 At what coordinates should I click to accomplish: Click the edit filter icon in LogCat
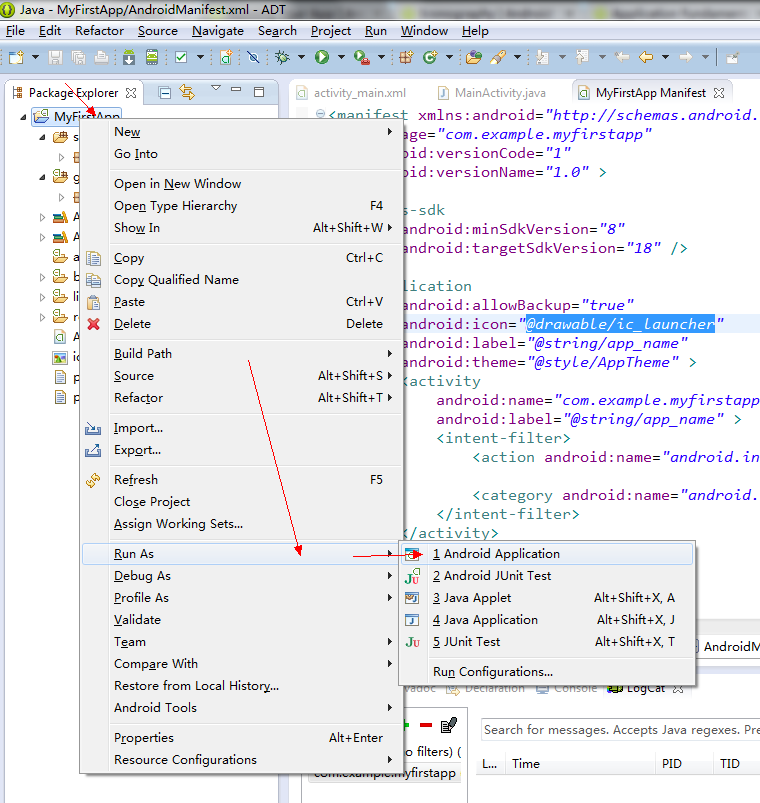click(x=449, y=725)
